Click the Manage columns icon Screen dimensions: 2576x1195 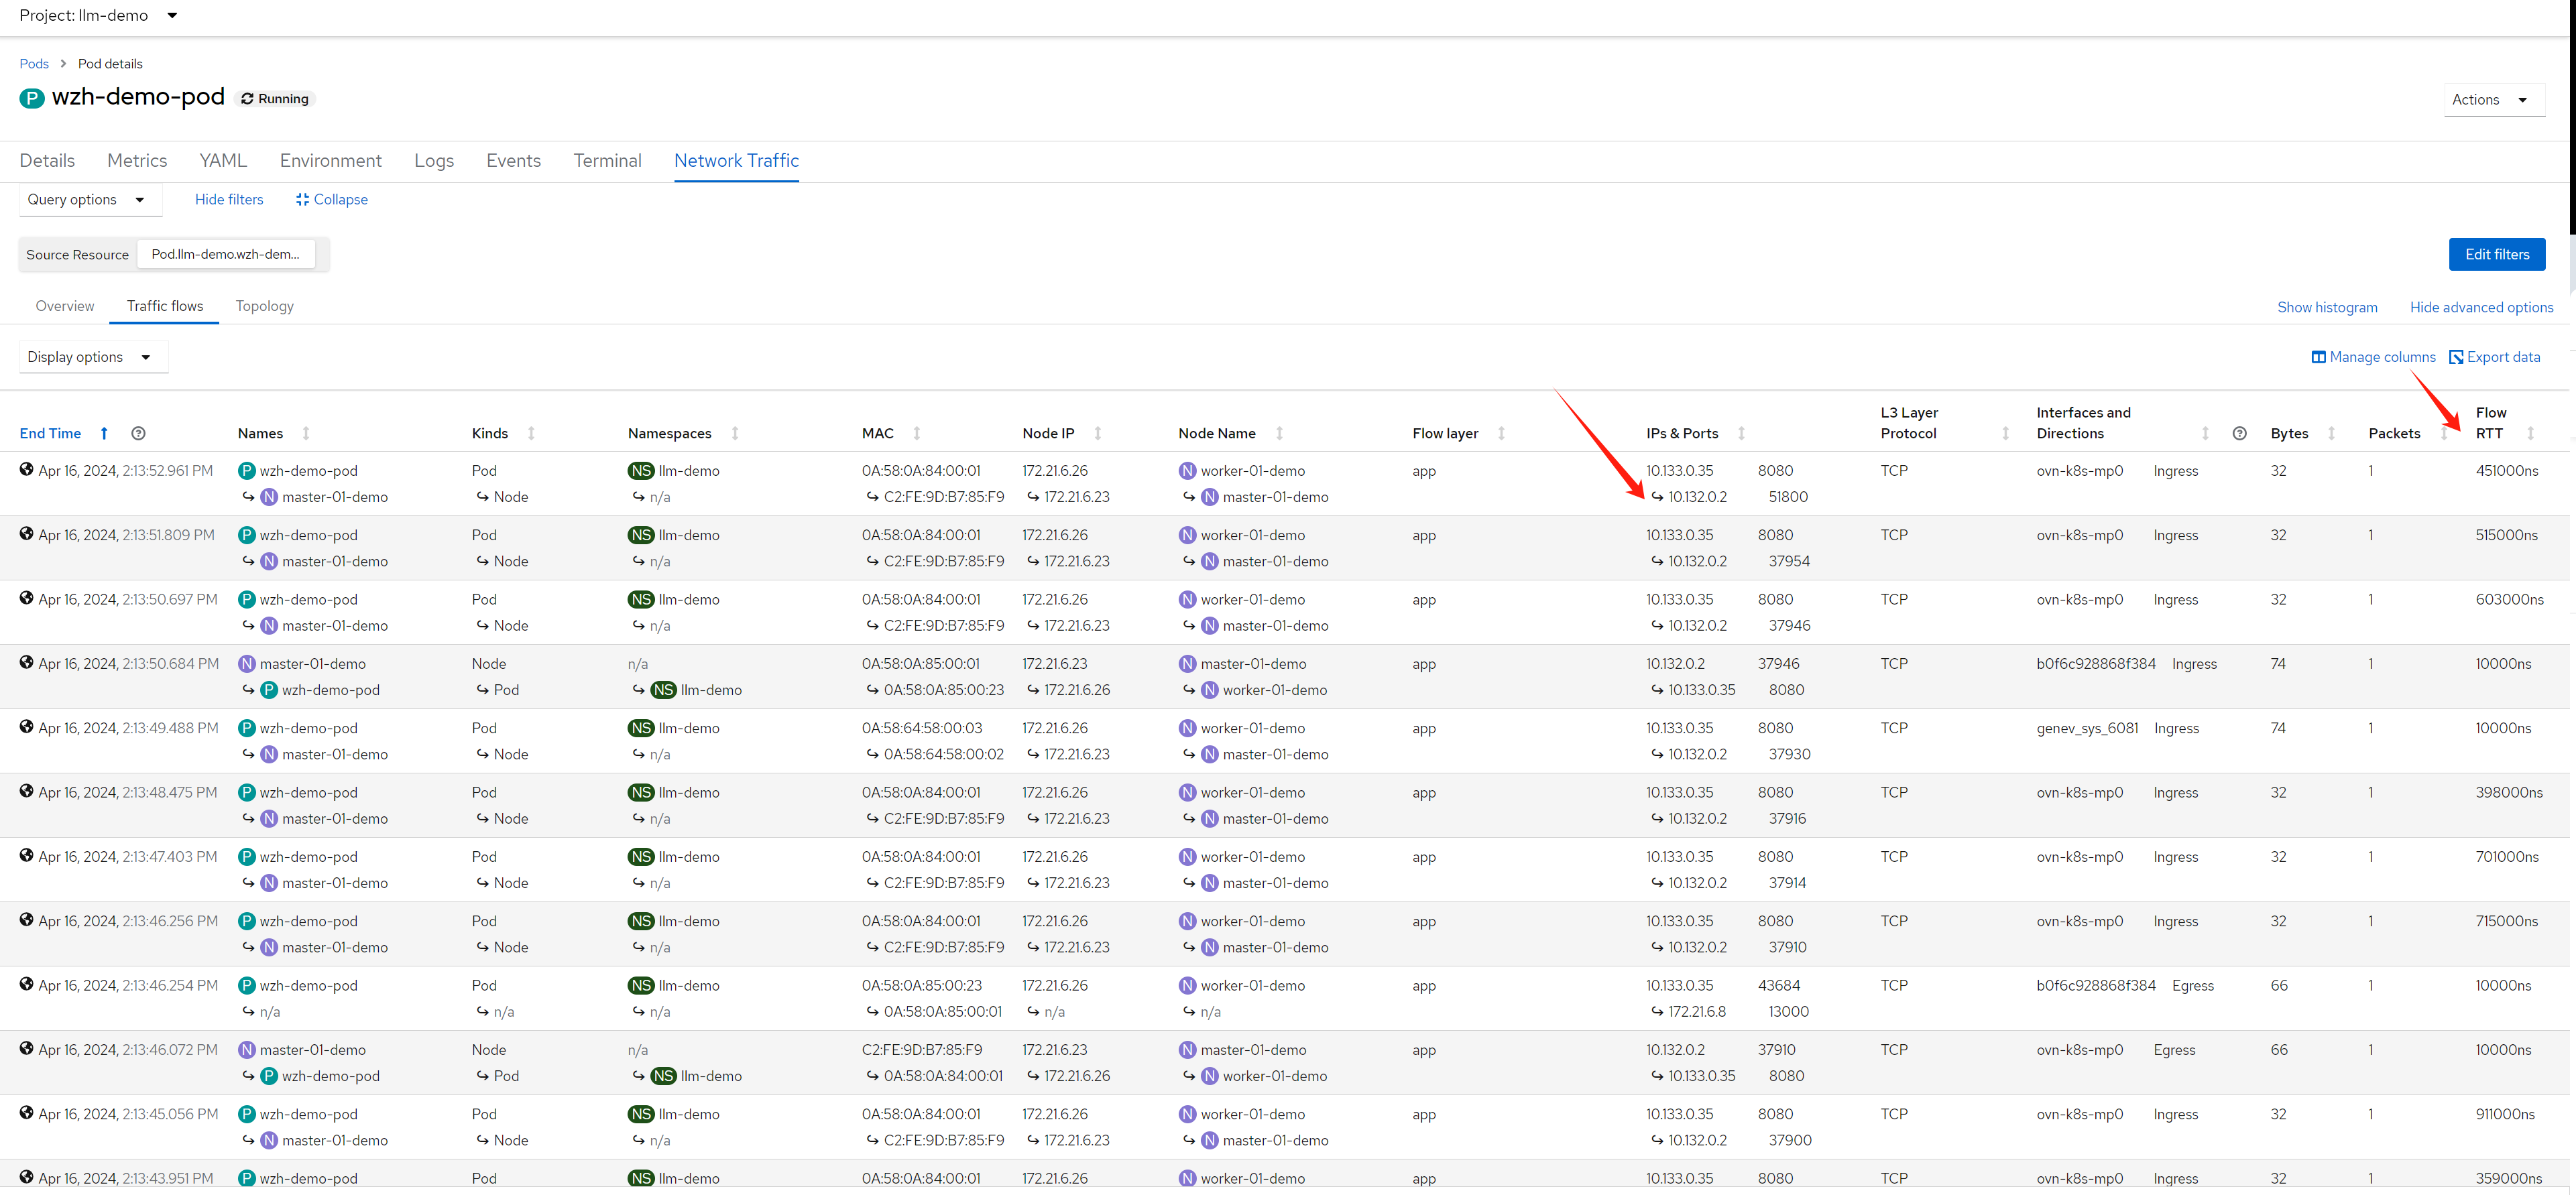point(2318,357)
